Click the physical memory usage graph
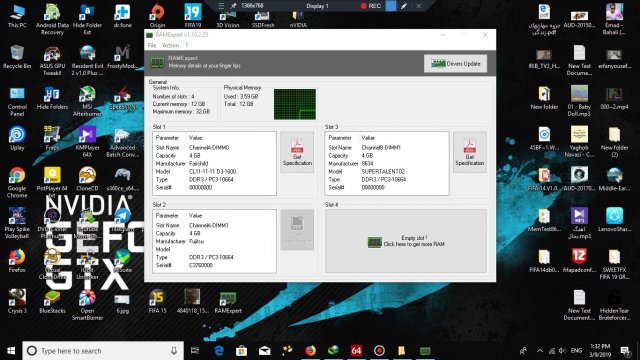 coord(295,104)
